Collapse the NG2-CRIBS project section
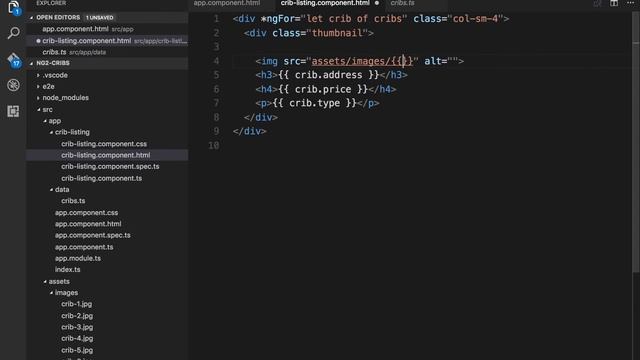Viewport: 640px width, 360px height. [31, 63]
